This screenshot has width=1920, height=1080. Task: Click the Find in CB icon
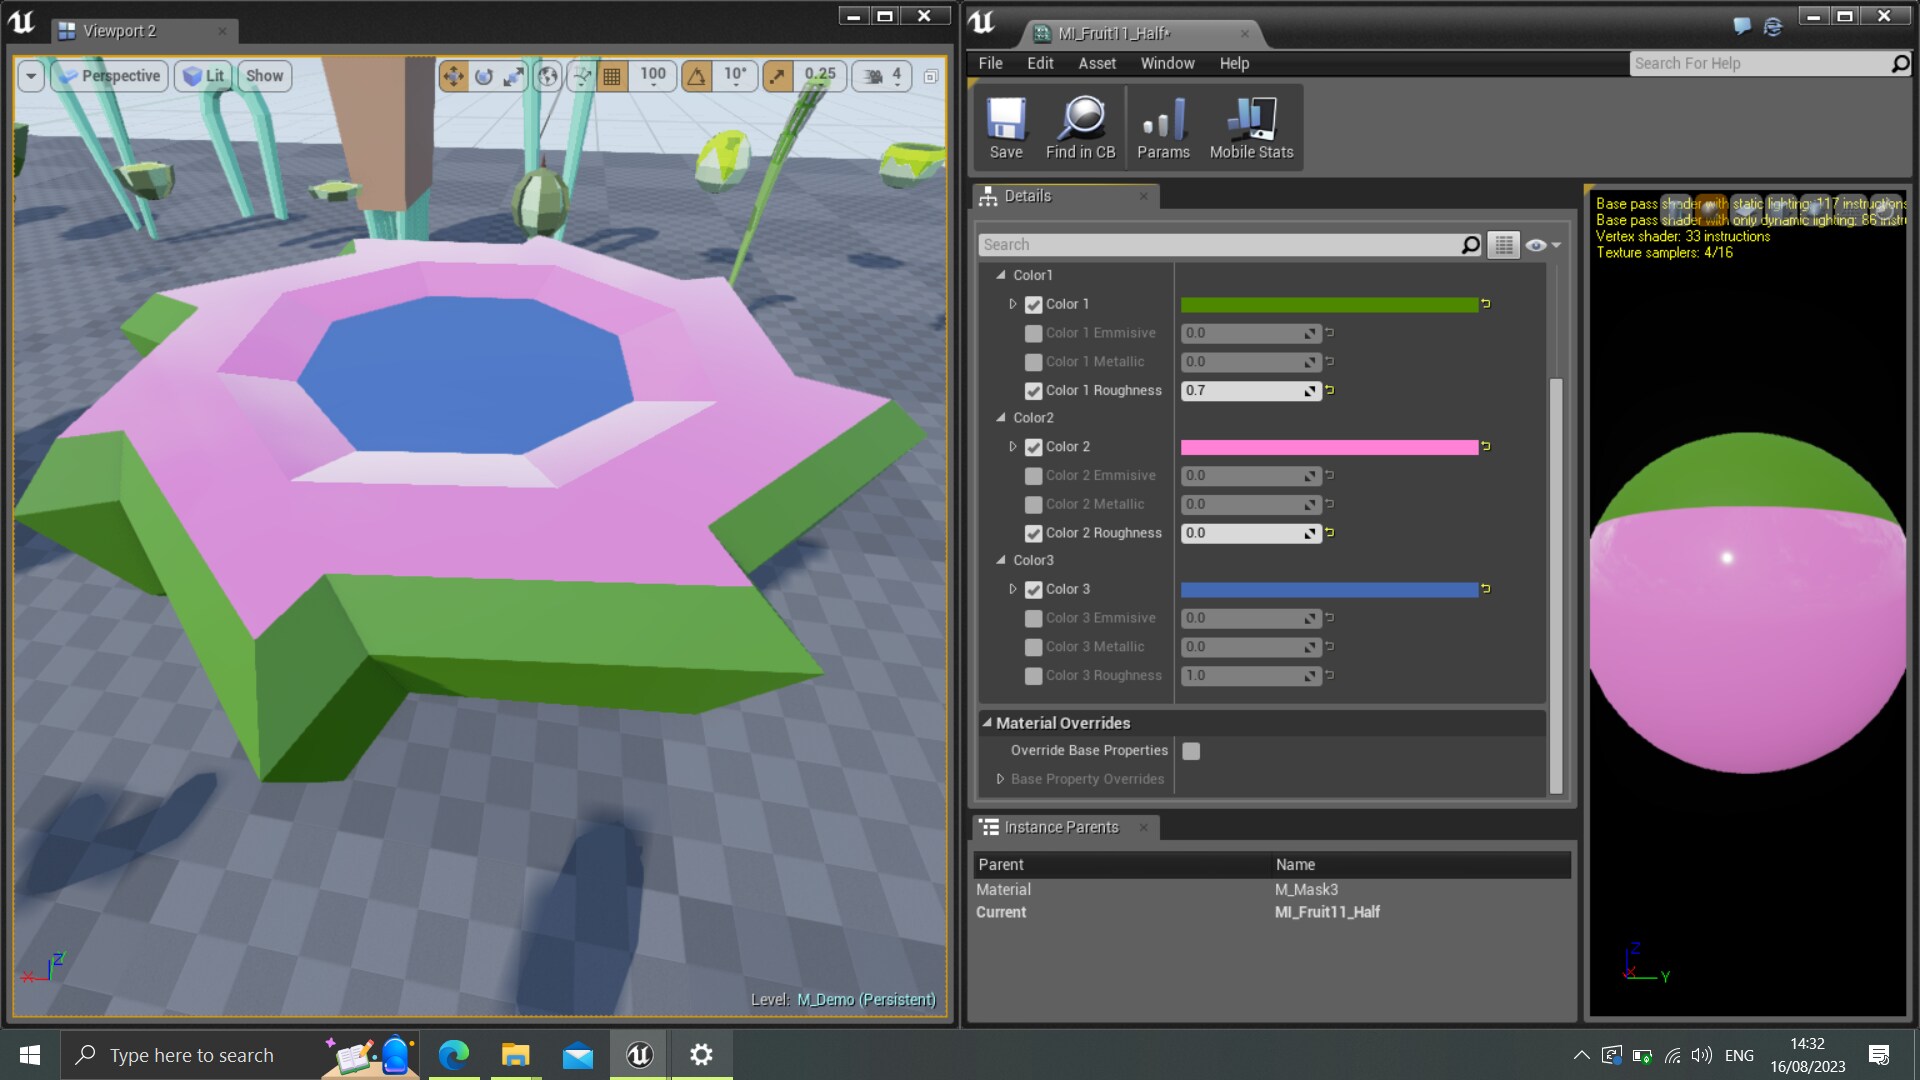coord(1080,125)
